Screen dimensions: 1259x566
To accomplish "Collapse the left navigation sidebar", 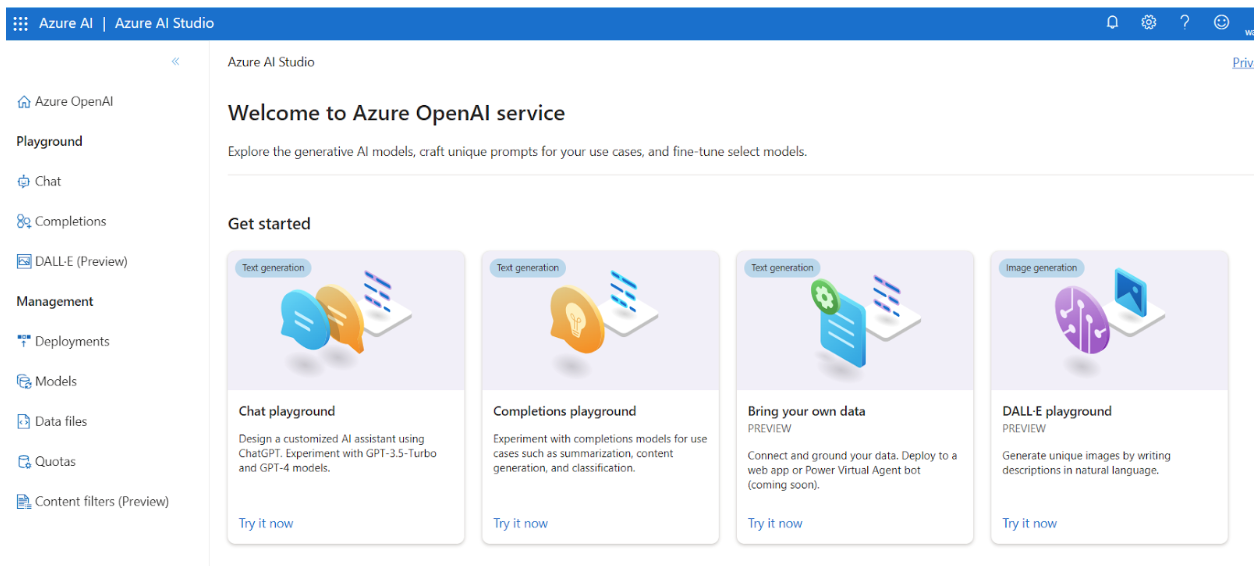I will (175, 62).
